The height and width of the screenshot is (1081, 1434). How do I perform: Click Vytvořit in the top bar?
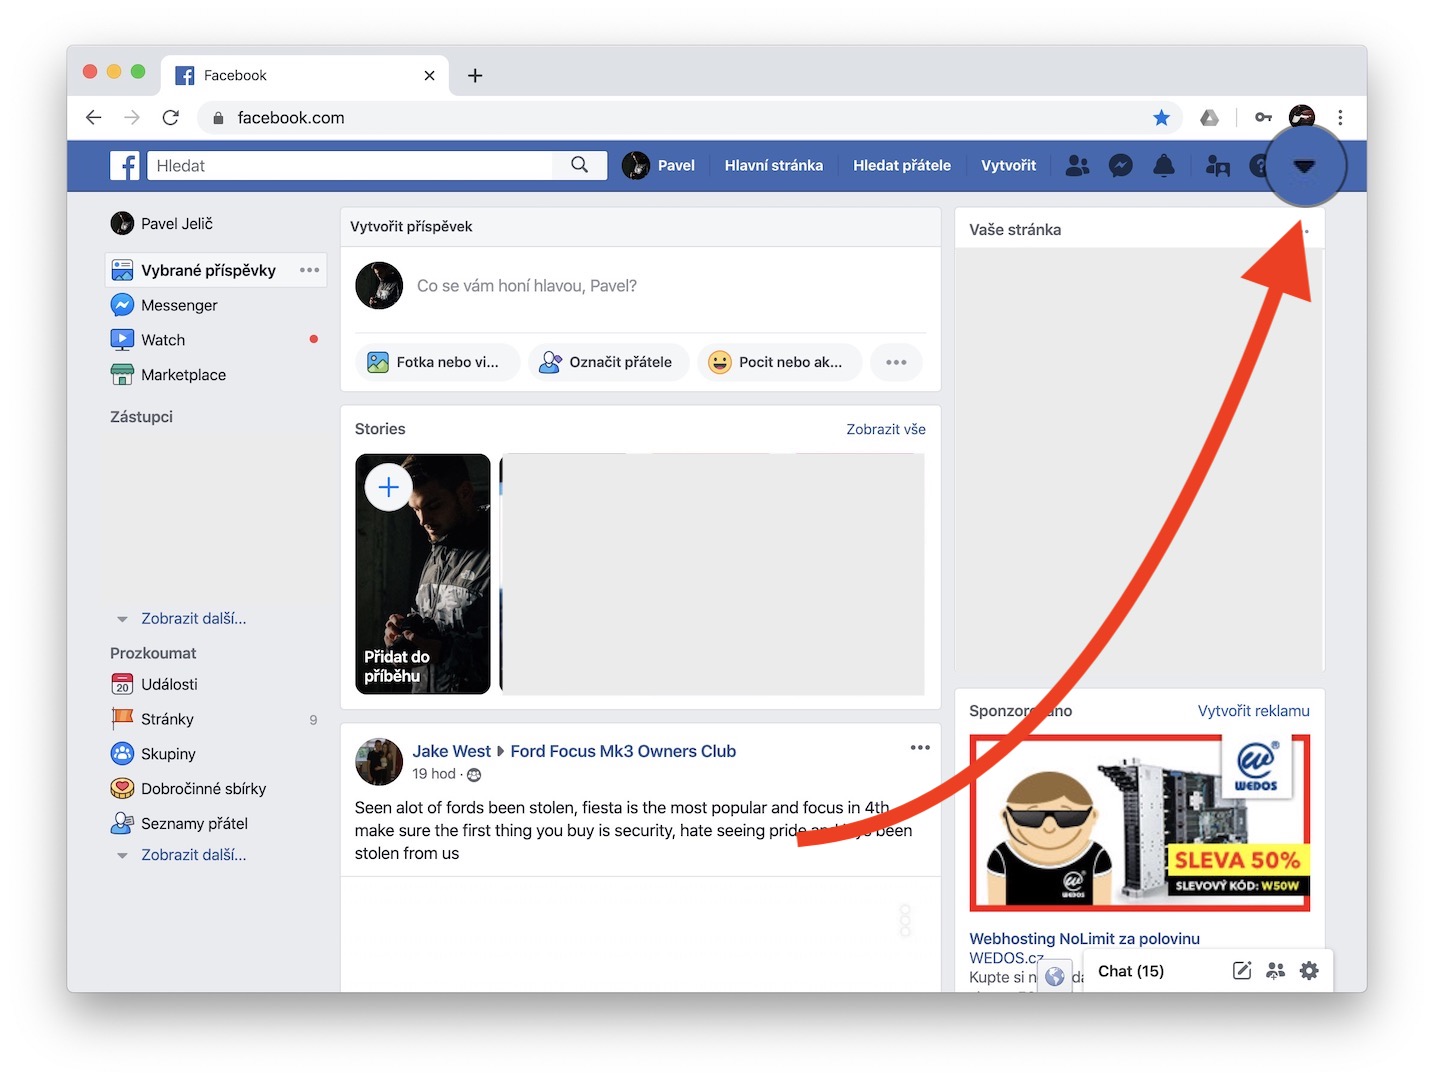pos(1008,166)
